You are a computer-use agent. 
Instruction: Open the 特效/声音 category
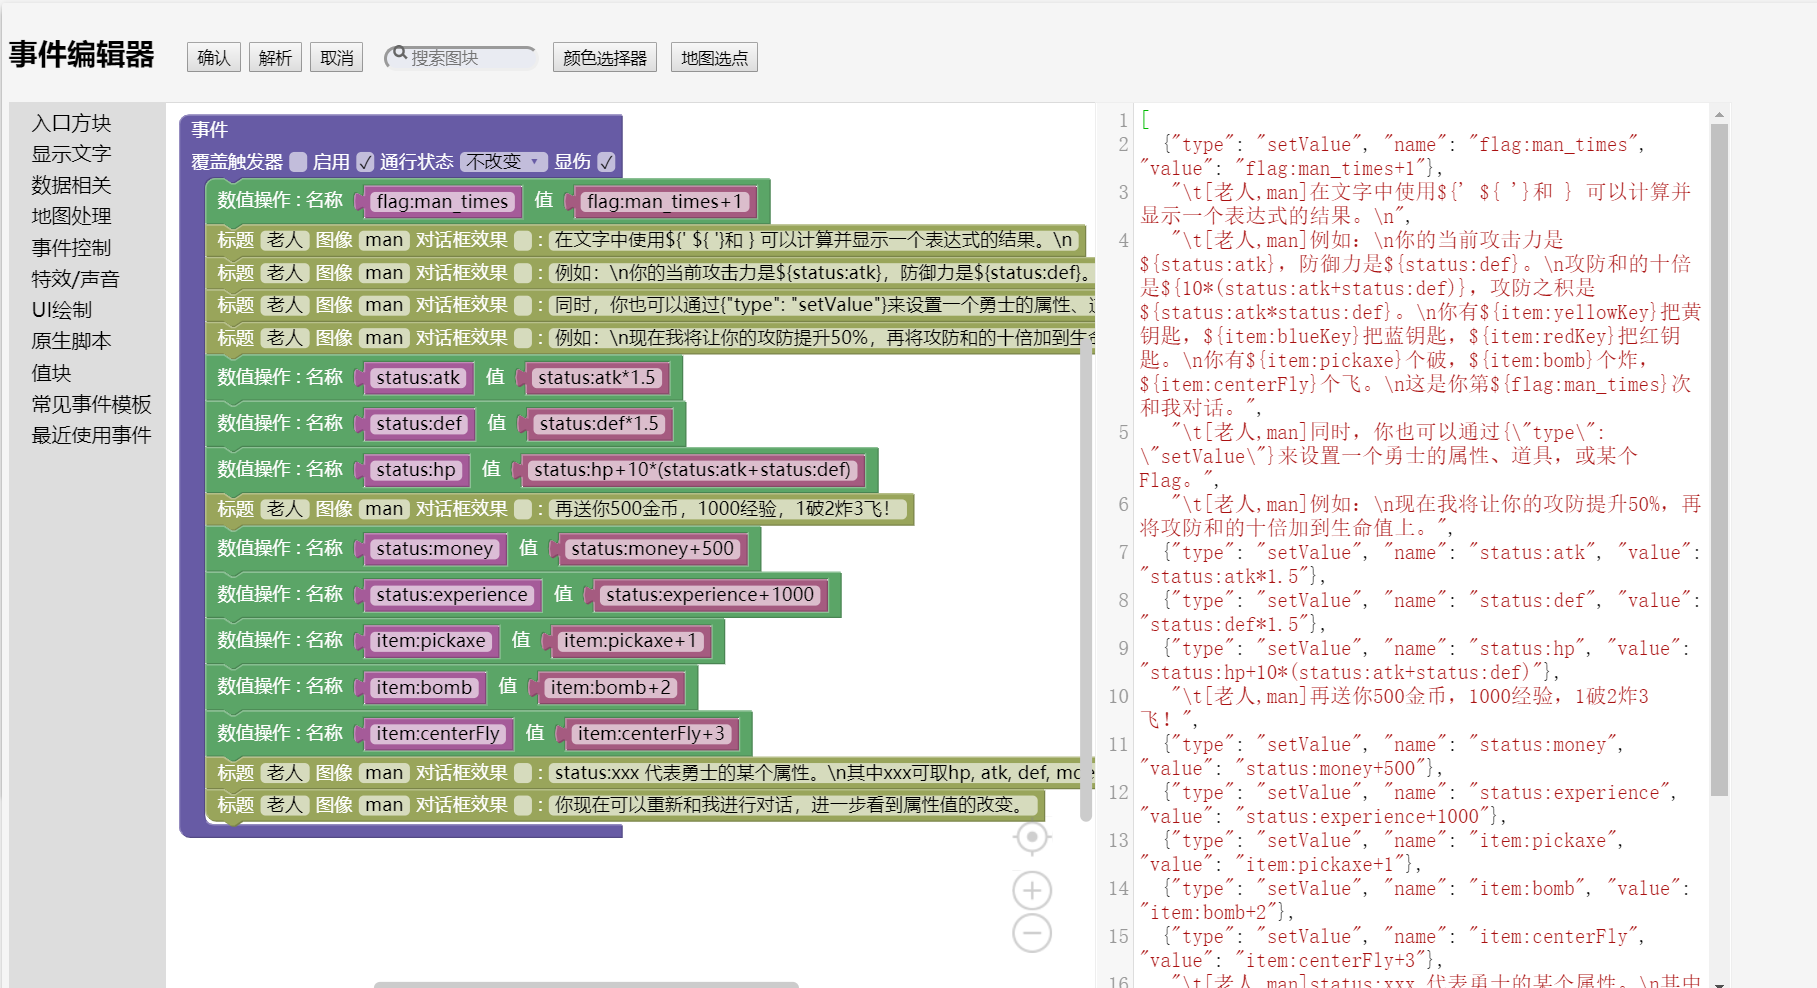75,279
